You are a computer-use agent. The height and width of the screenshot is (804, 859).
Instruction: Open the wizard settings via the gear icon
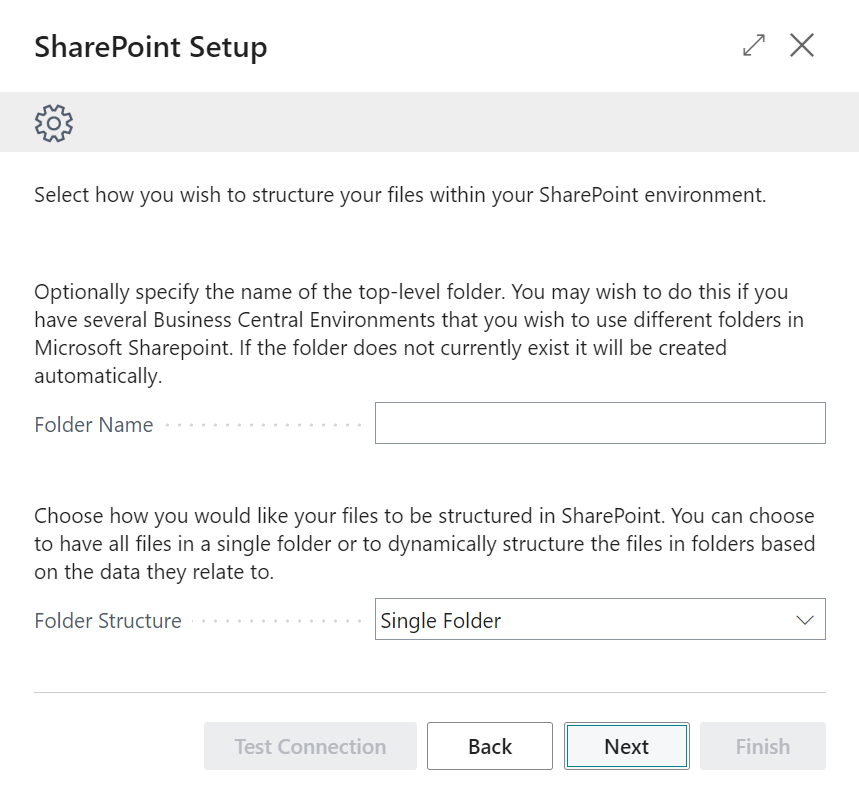(x=52, y=122)
